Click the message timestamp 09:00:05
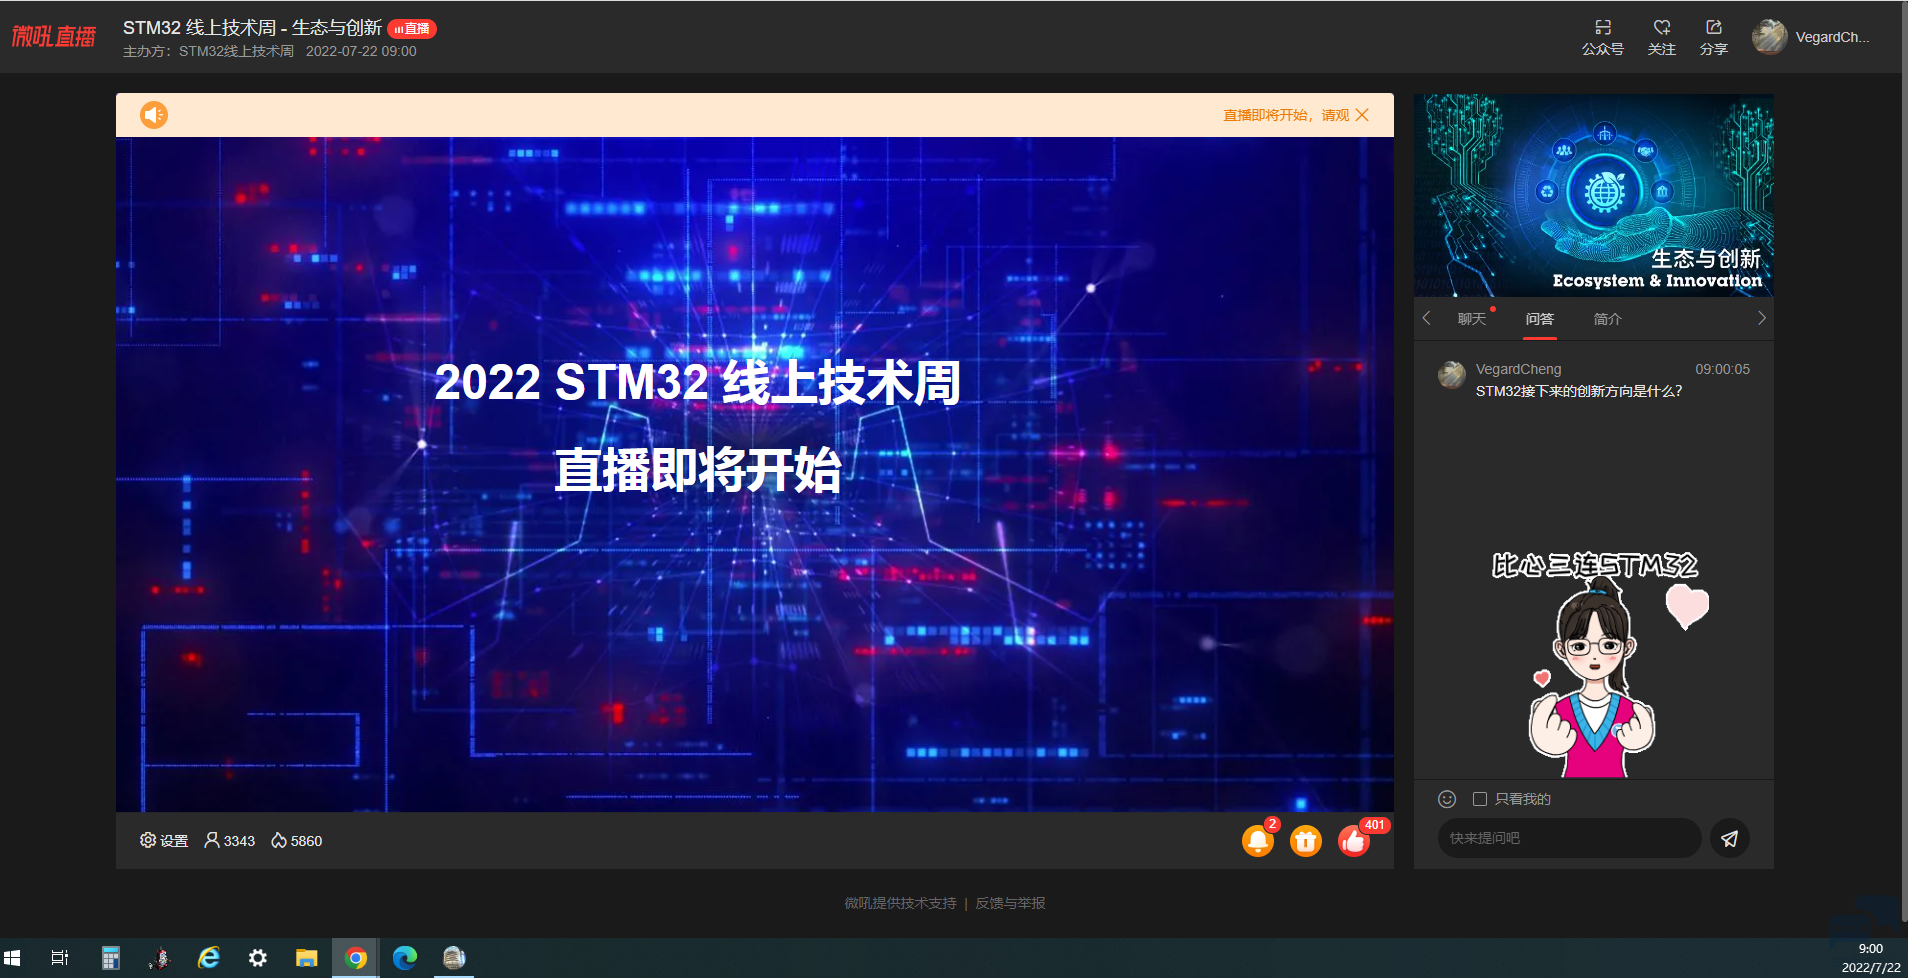This screenshot has width=1908, height=978. pyautogui.click(x=1722, y=369)
